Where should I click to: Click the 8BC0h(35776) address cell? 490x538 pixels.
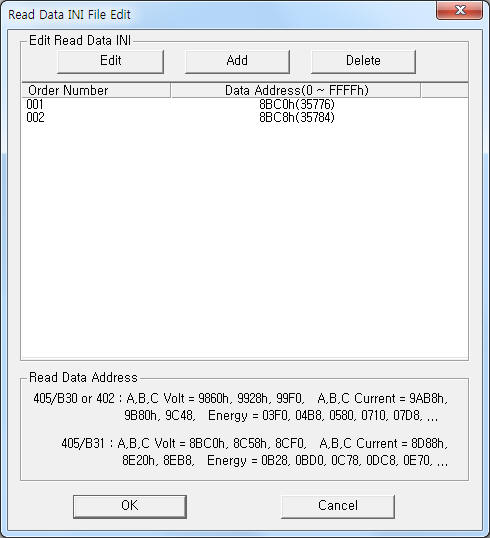tap(296, 104)
